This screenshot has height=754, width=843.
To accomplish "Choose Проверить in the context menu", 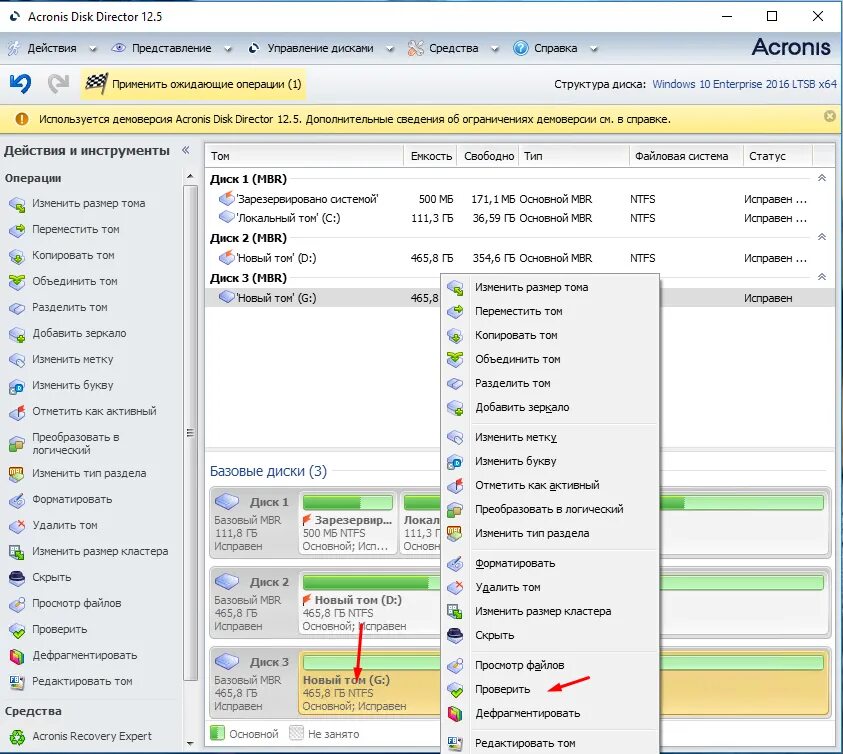I will (x=549, y=689).
